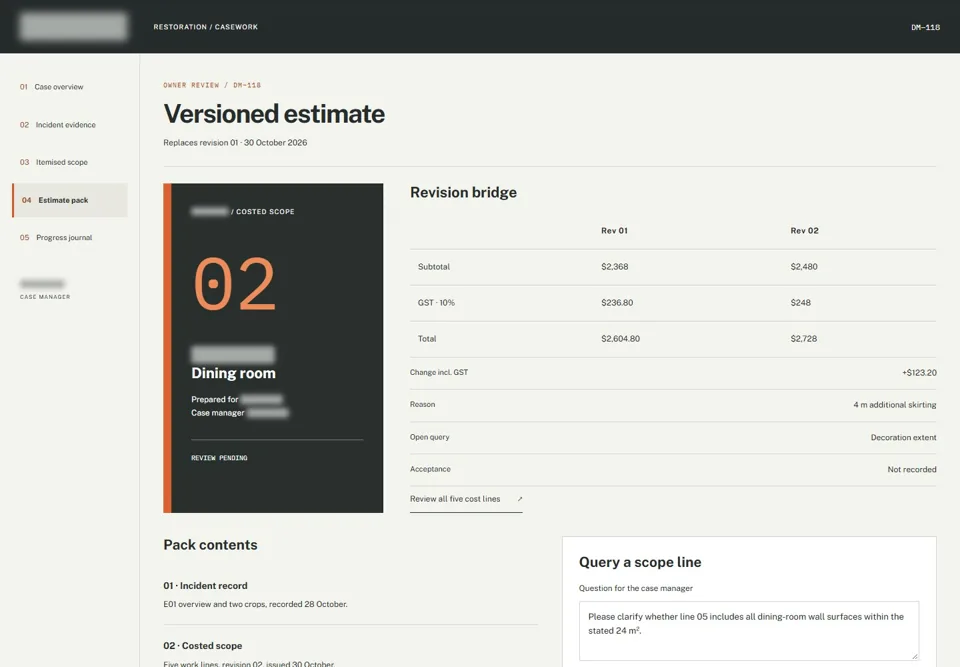This screenshot has height=667, width=960.
Task: Click the OWNER REVIEW / DM-118 breadcrumb
Action: [x=212, y=85]
